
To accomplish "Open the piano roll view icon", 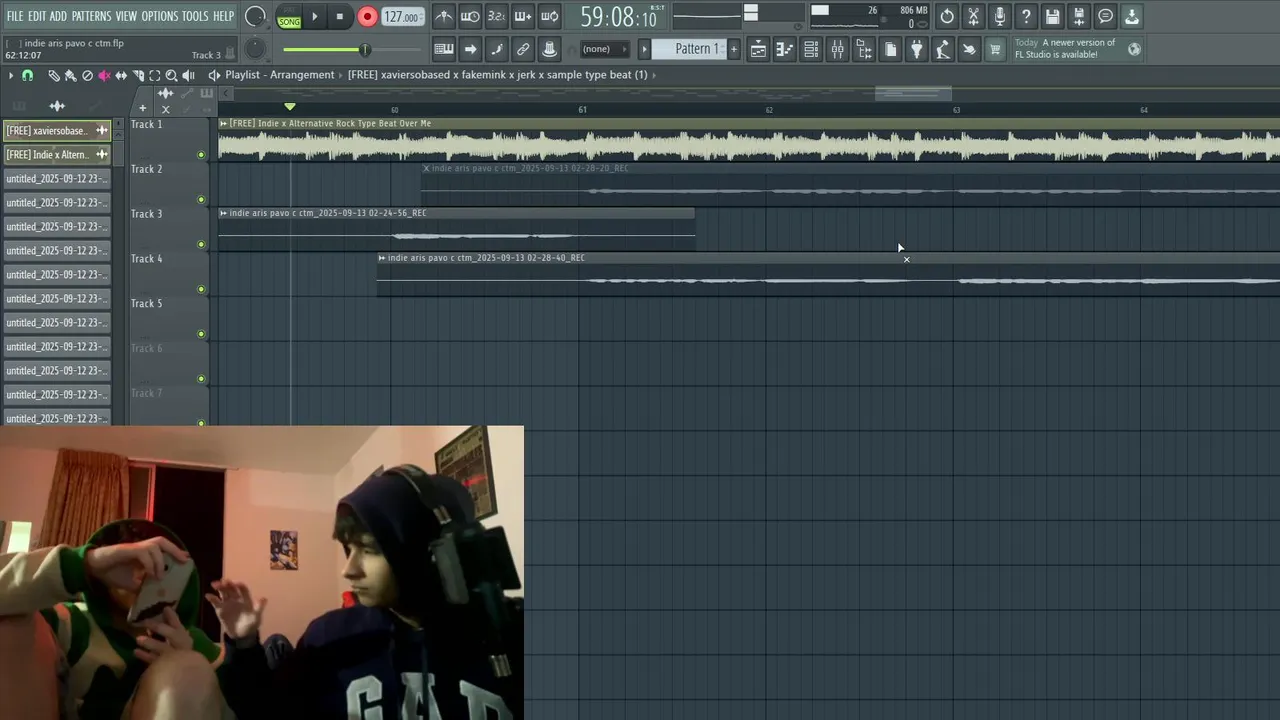I will click(x=785, y=49).
